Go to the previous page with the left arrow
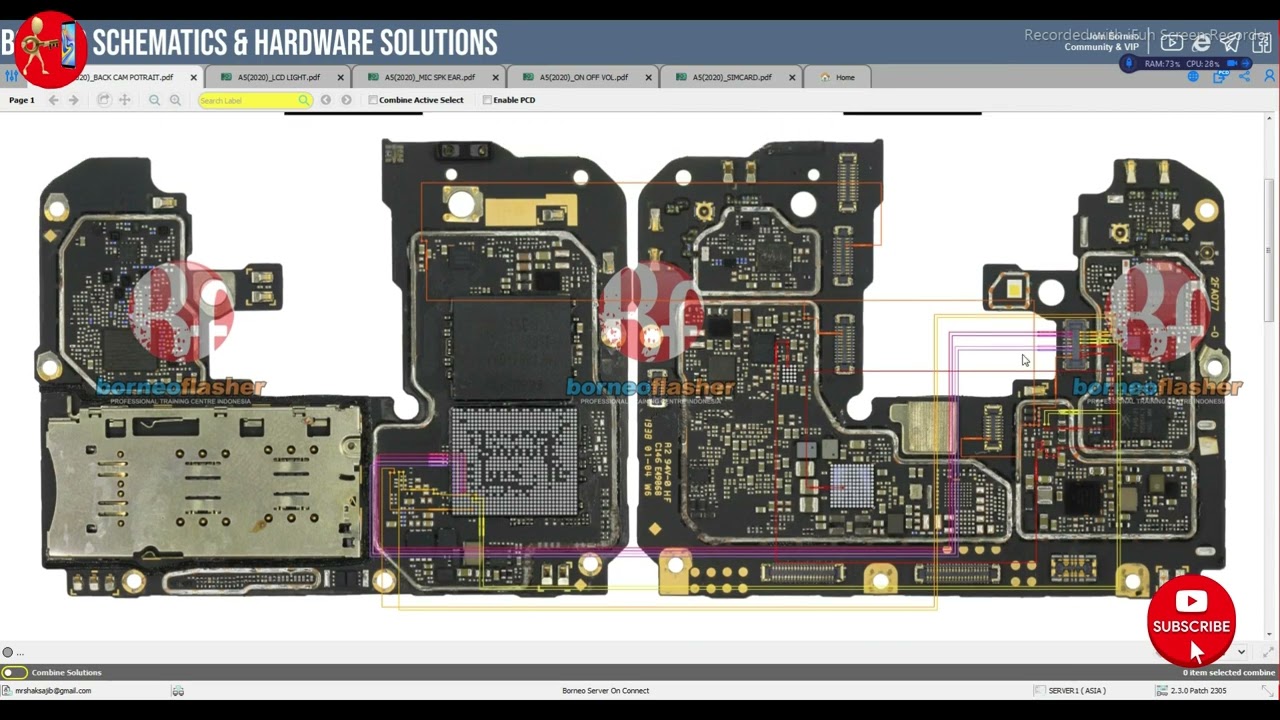The width and height of the screenshot is (1280, 720). [x=53, y=100]
